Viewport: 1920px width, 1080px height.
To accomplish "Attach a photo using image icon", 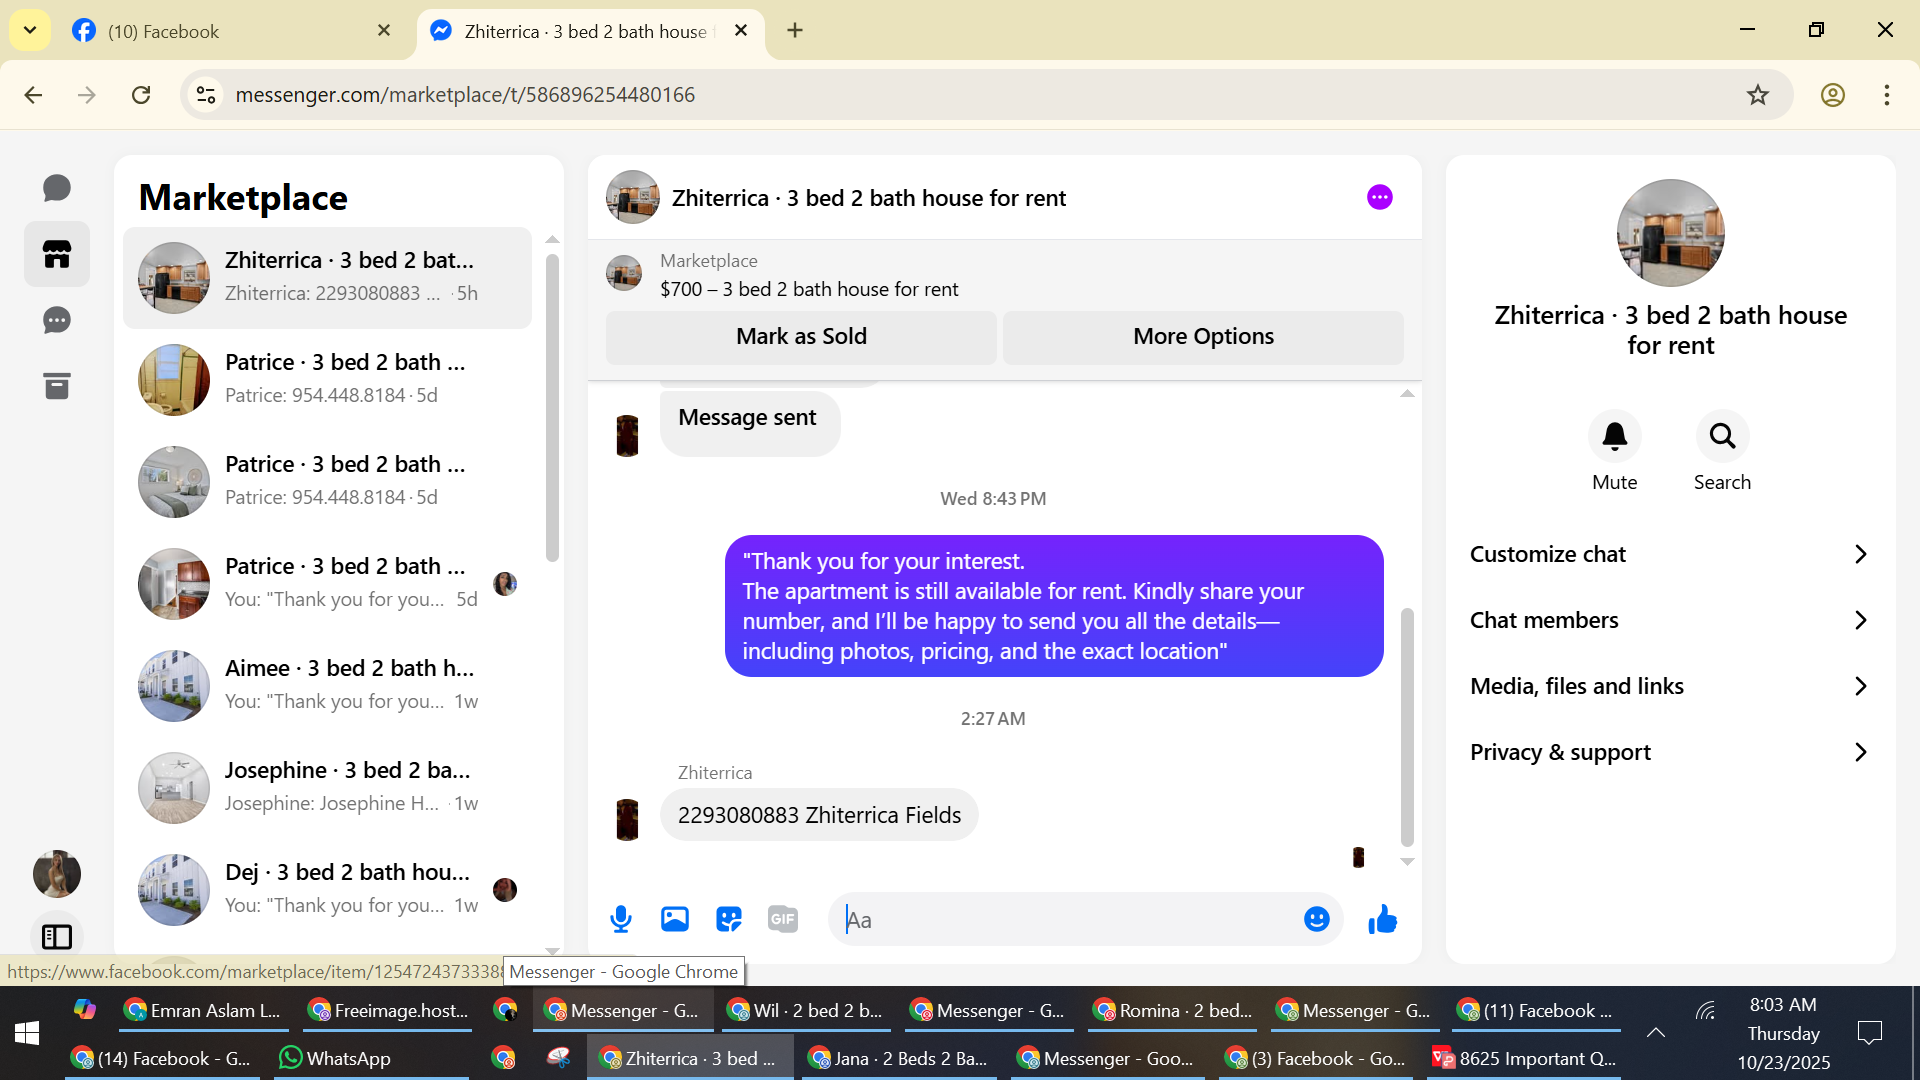I will click(x=675, y=919).
